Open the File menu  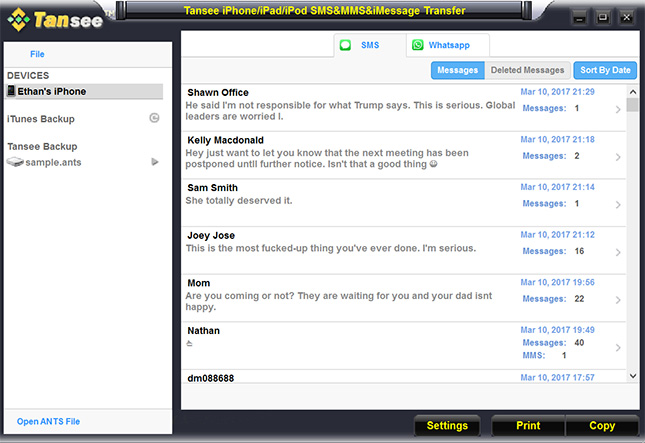click(37, 54)
